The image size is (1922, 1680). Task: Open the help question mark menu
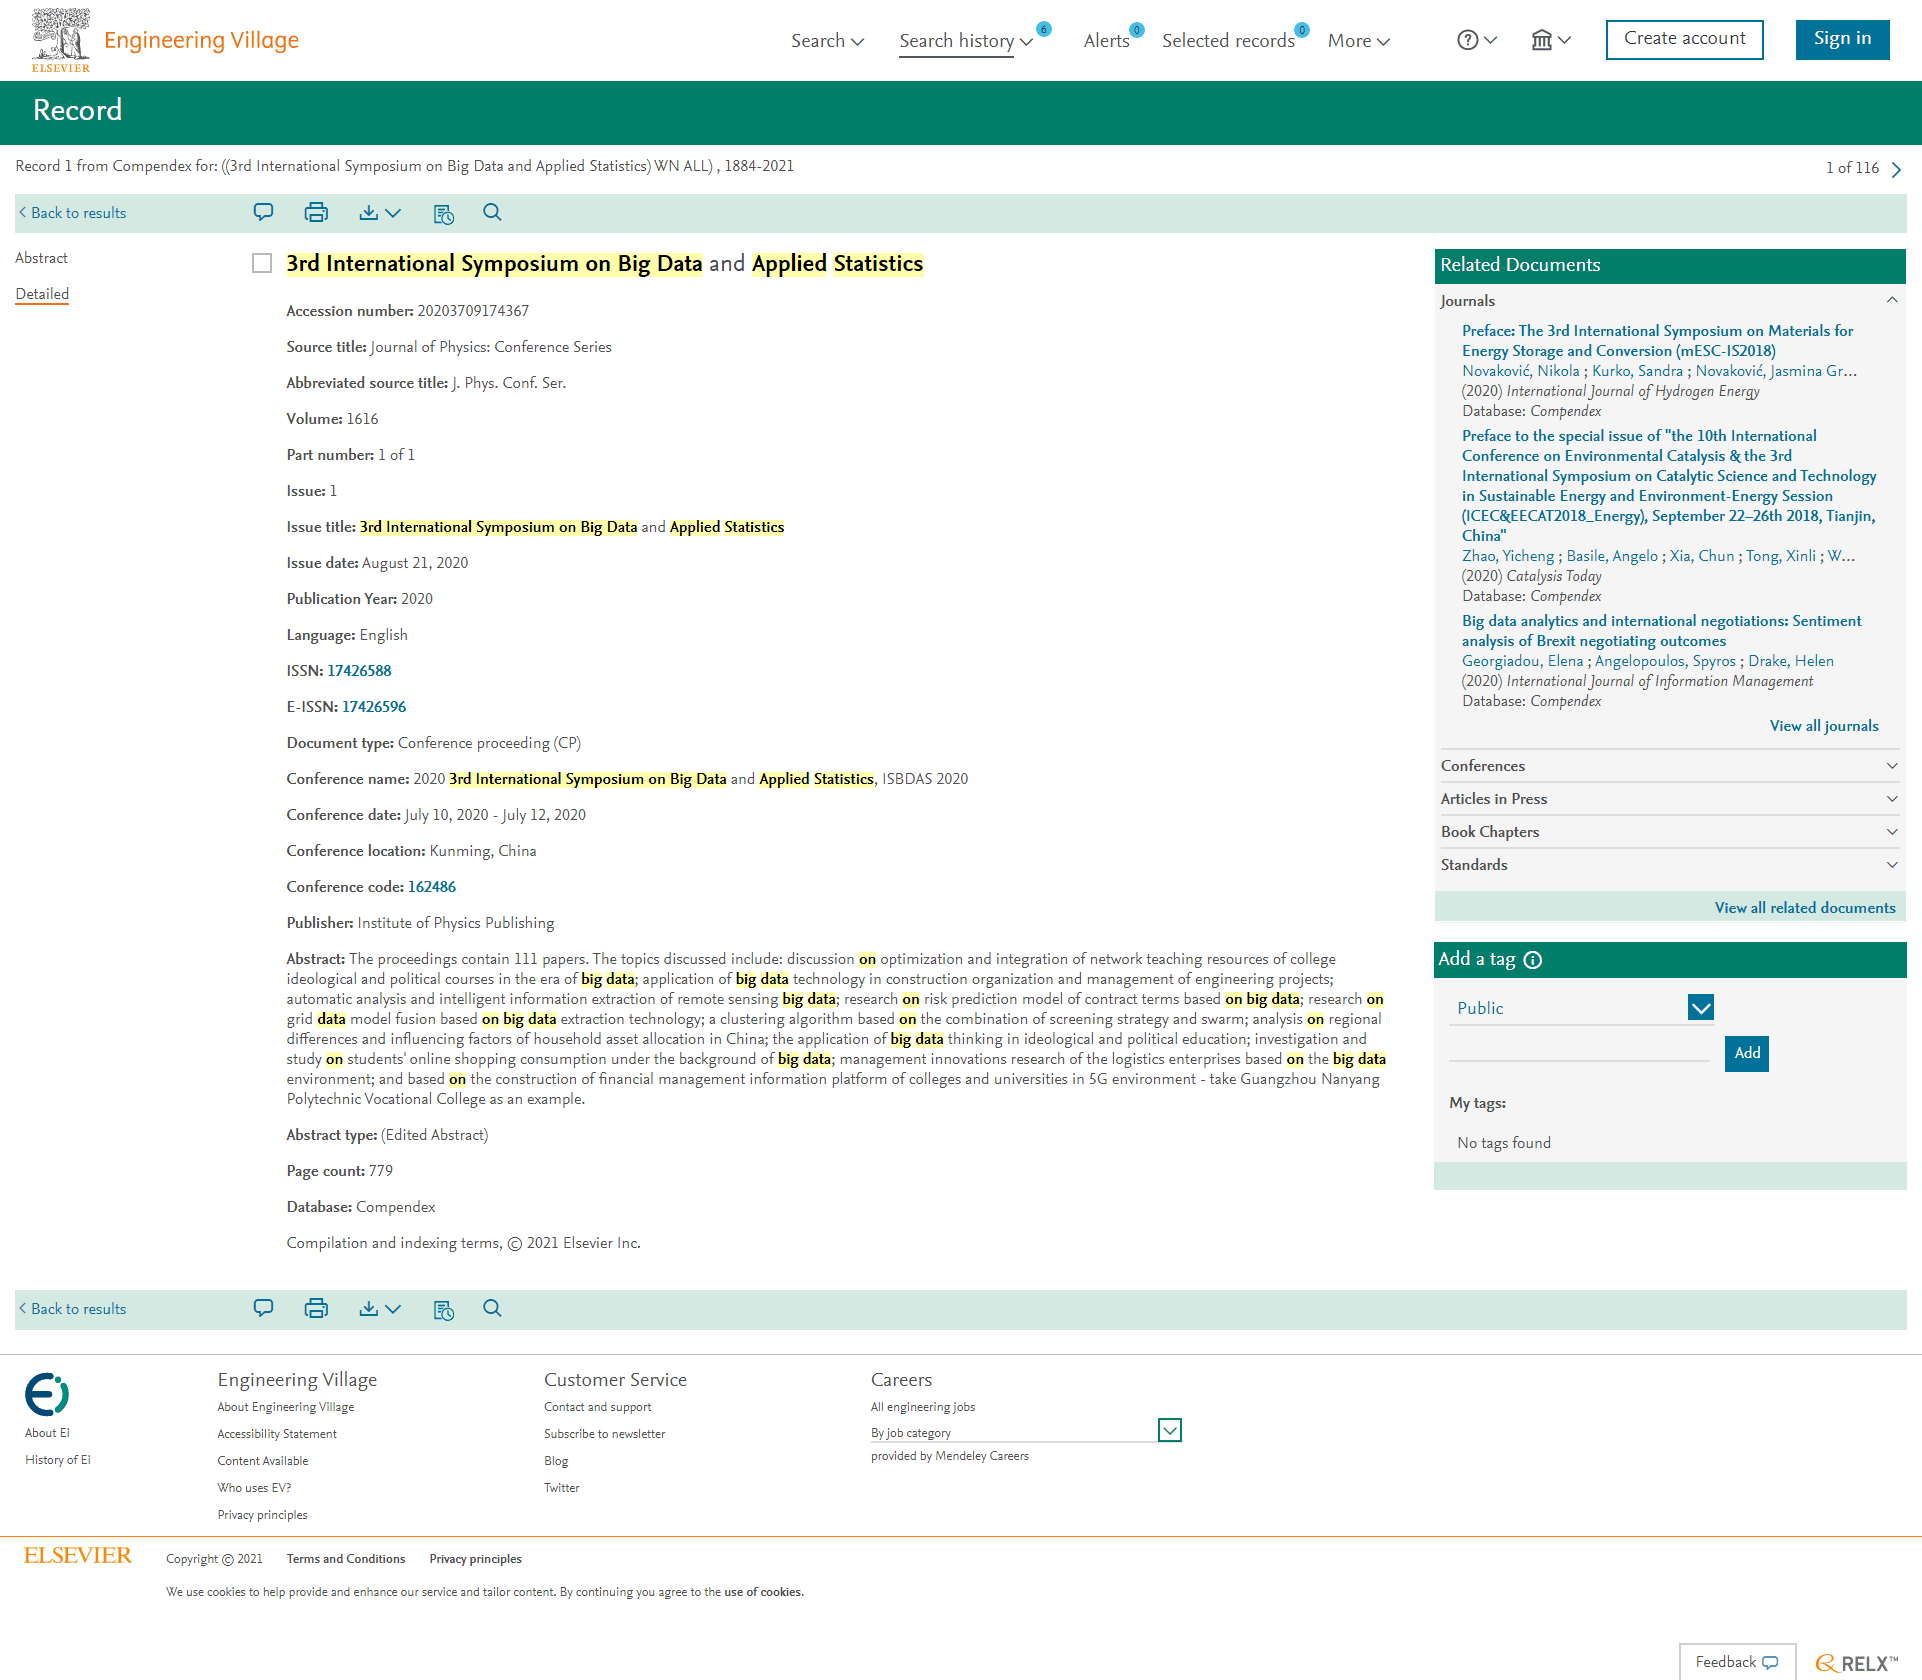1476,40
